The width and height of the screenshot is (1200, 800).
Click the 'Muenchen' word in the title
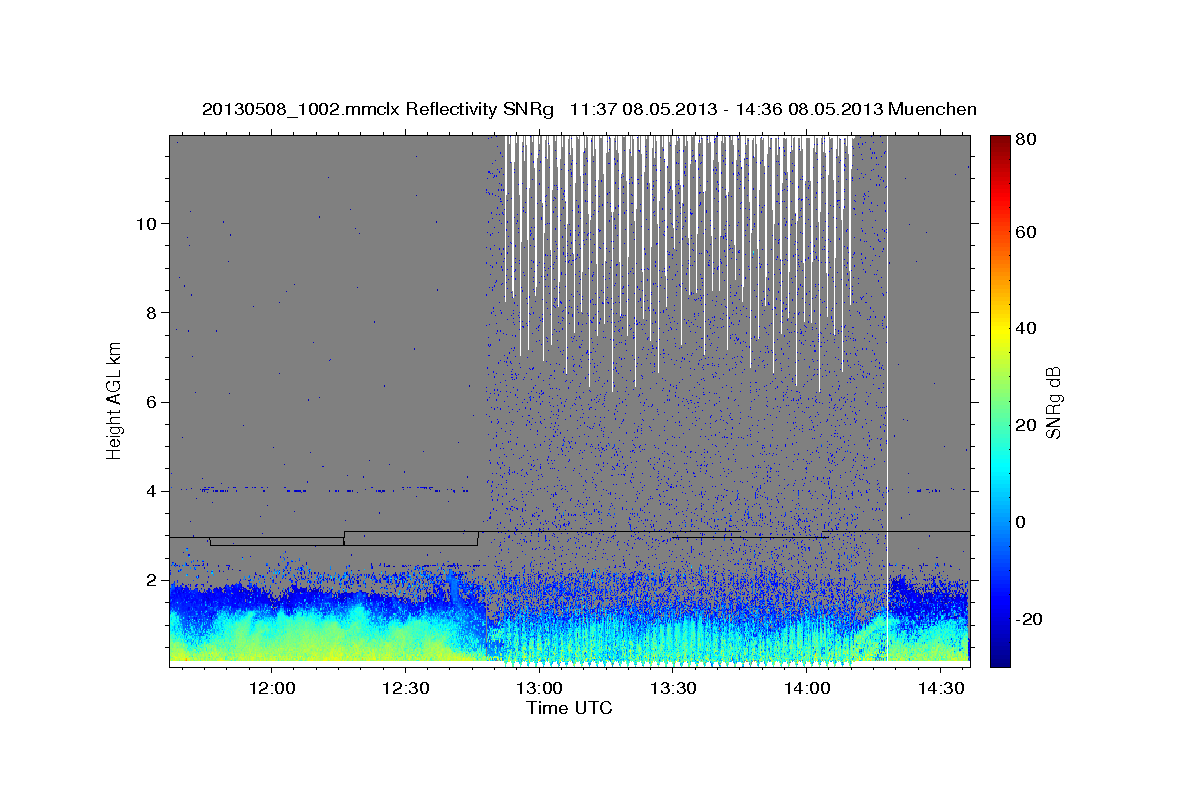pyautogui.click(x=932, y=109)
